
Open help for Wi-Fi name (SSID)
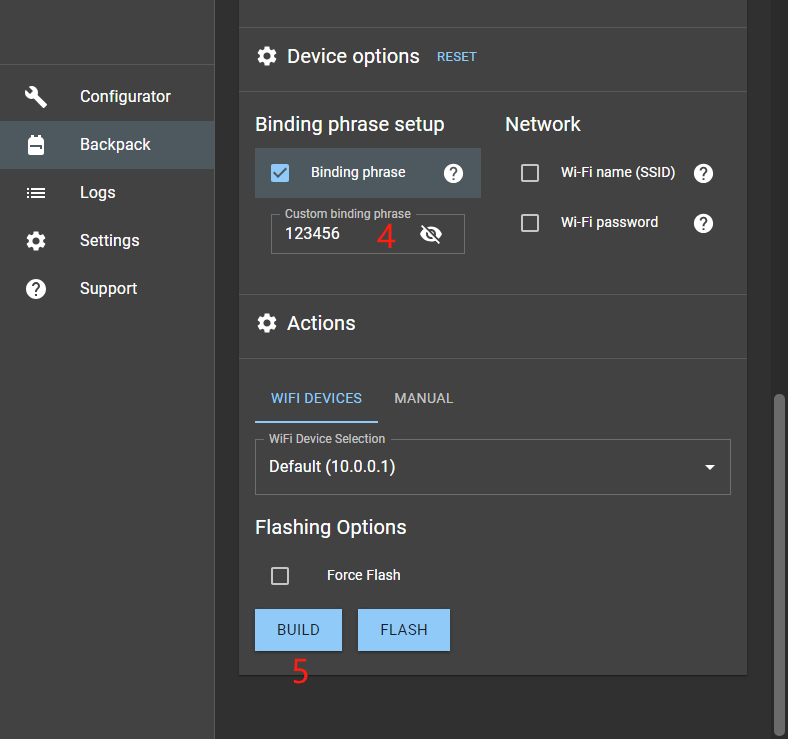click(703, 173)
